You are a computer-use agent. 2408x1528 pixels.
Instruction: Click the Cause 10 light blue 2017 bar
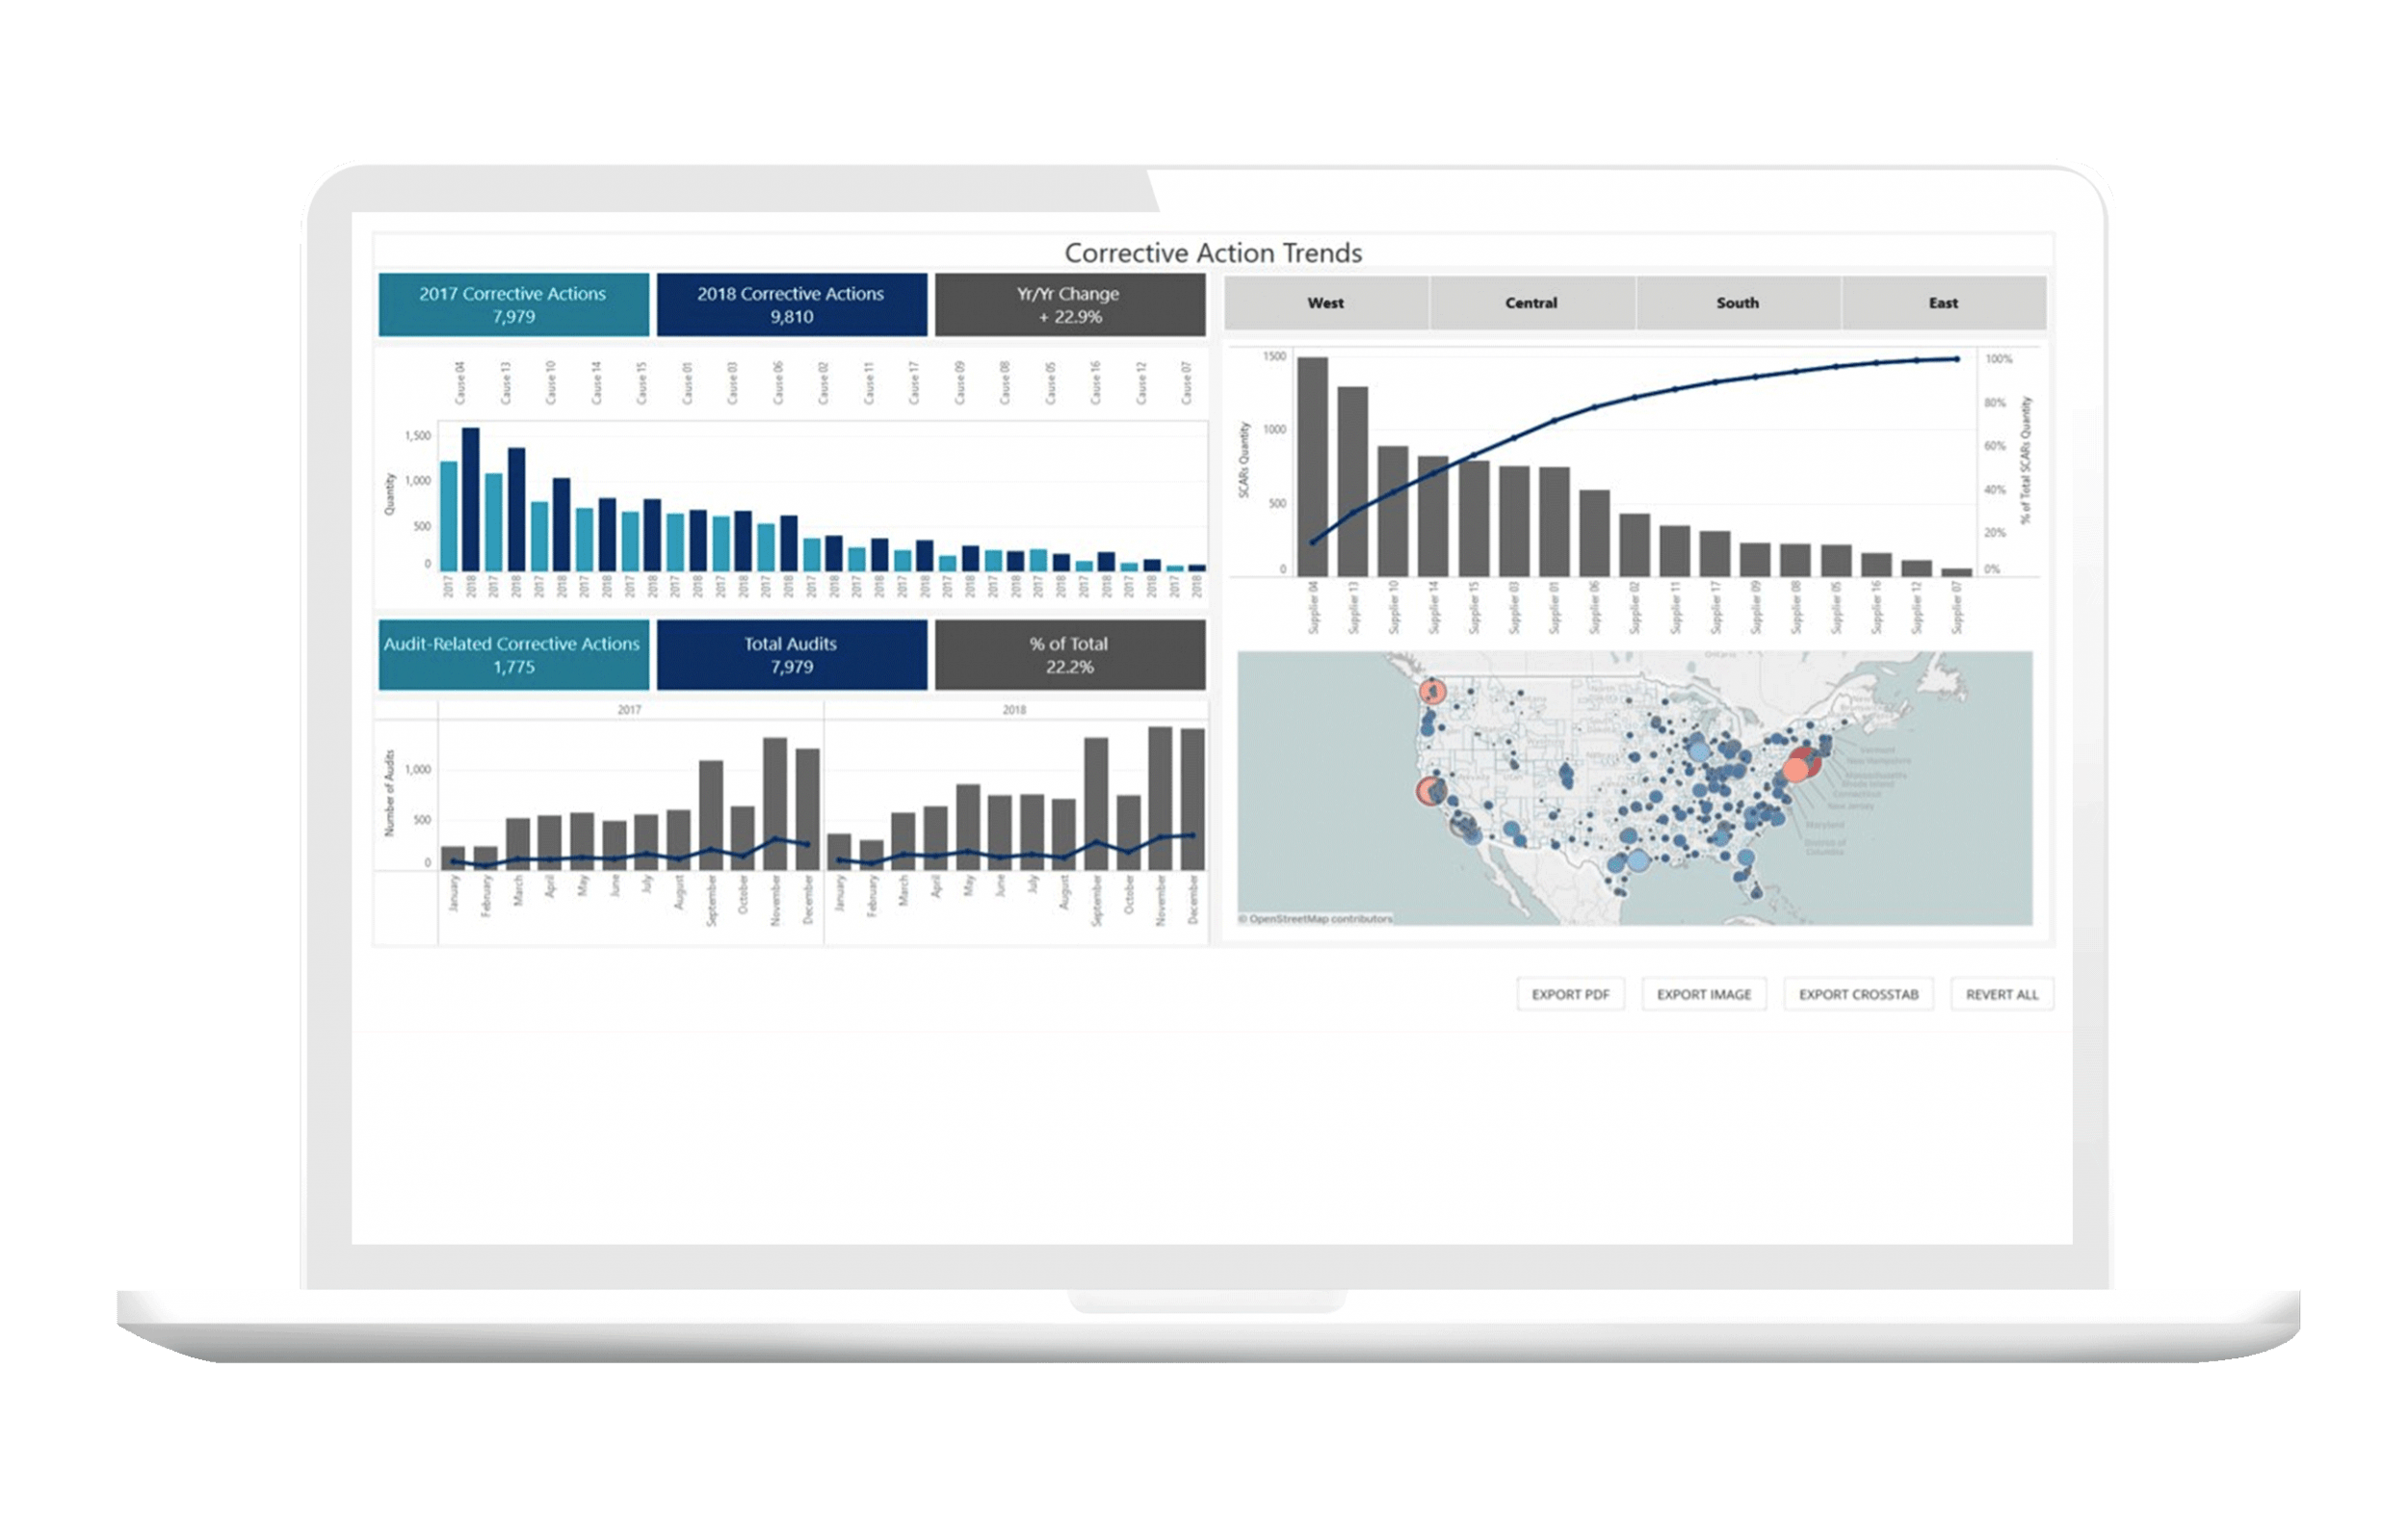pyautogui.click(x=539, y=537)
